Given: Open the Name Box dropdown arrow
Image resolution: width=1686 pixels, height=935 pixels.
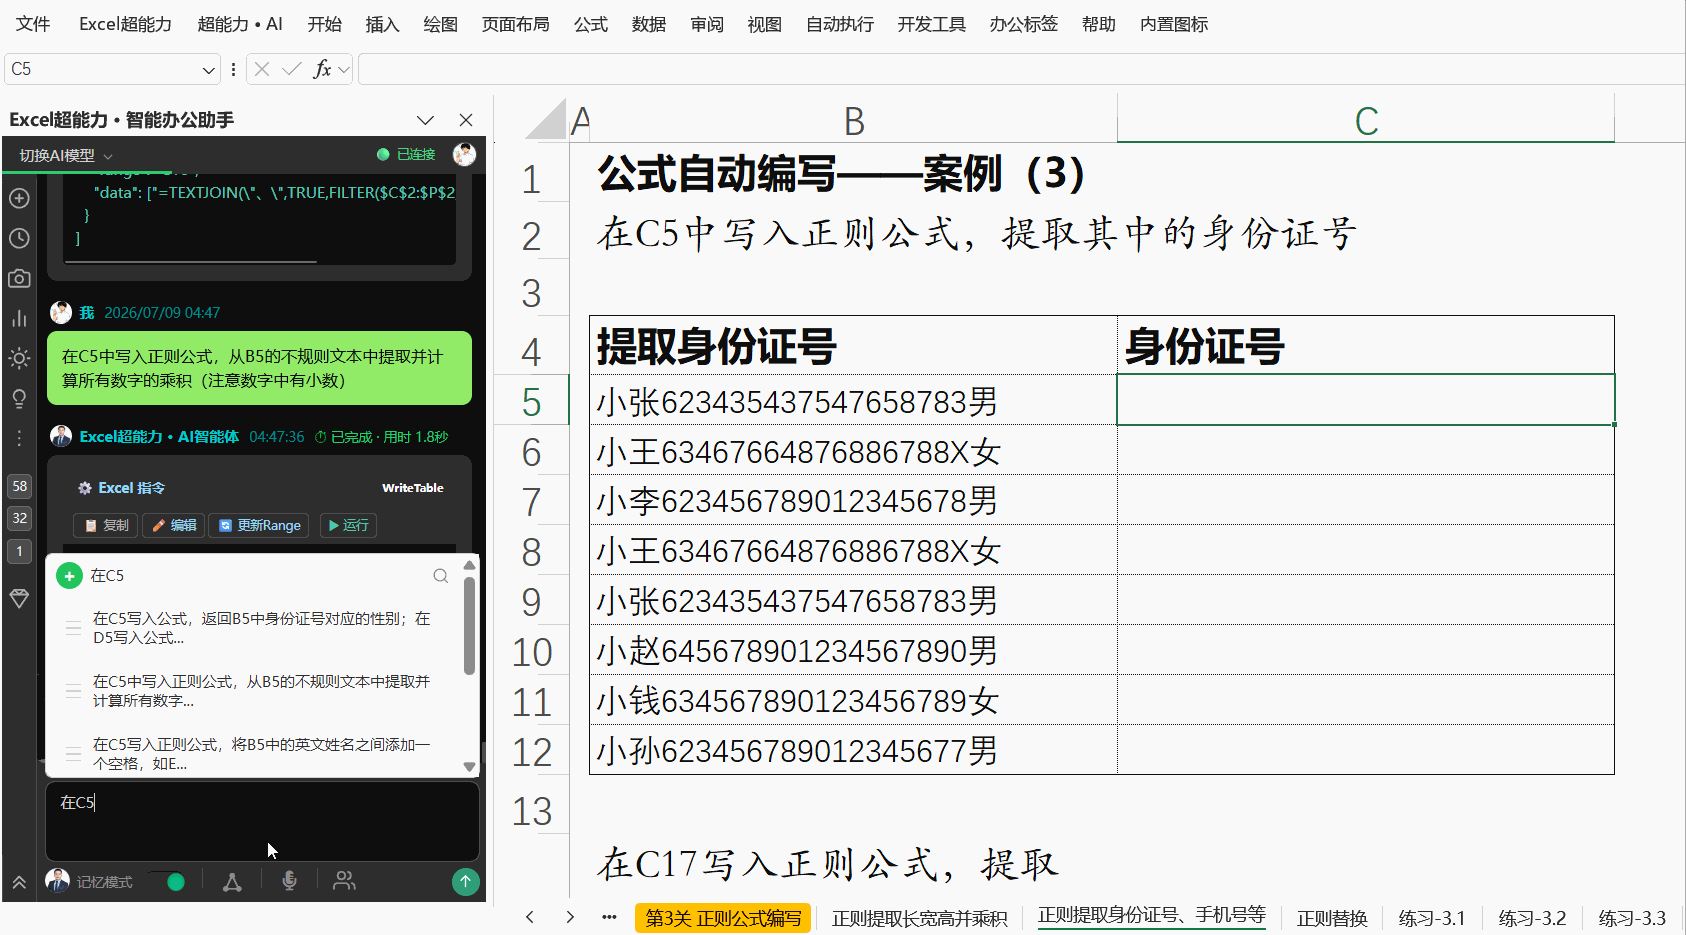Looking at the screenshot, I should tap(208, 70).
